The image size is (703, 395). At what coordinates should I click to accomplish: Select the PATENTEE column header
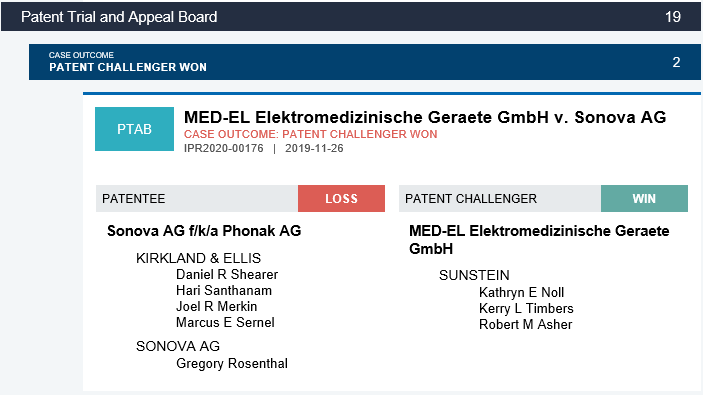[x=197, y=198]
